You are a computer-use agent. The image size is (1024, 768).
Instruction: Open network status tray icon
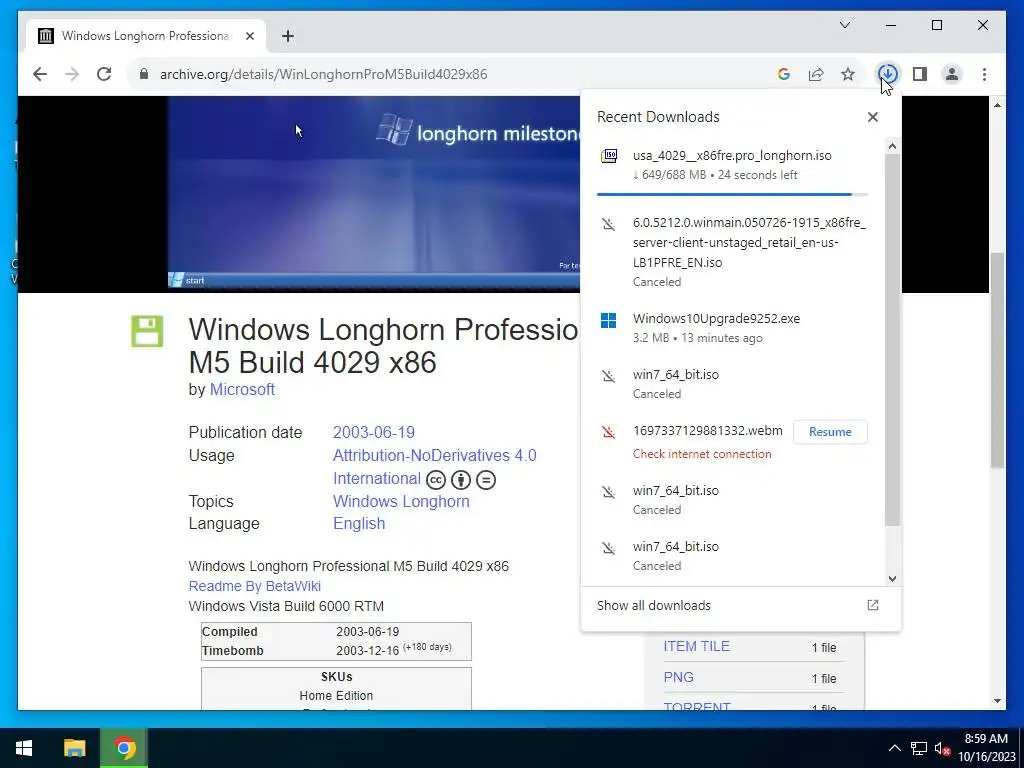coord(919,748)
